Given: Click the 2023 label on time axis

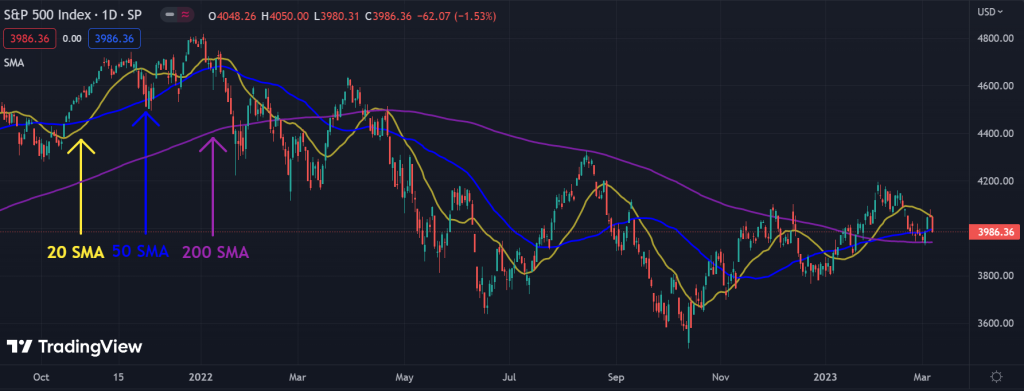Looking at the screenshot, I should click(x=825, y=377).
